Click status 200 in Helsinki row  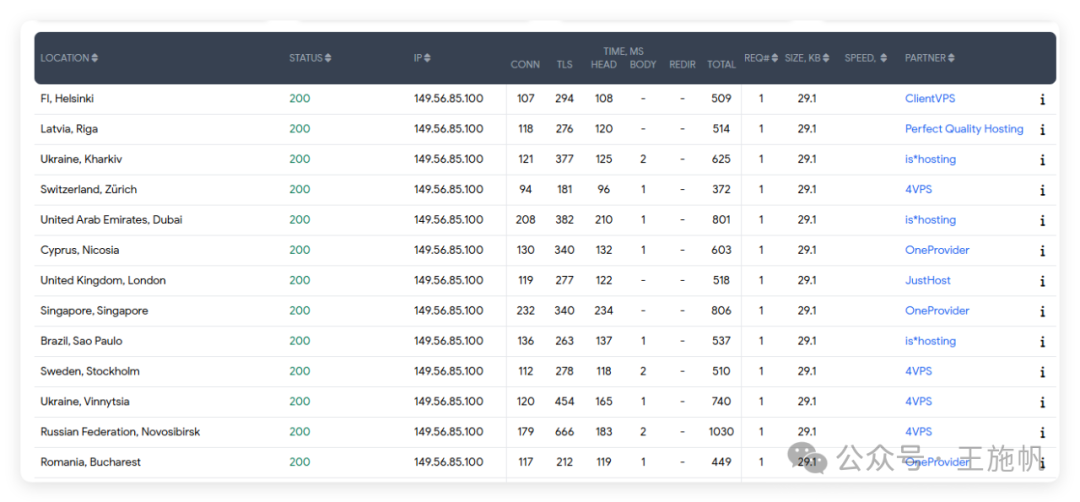tap(300, 98)
